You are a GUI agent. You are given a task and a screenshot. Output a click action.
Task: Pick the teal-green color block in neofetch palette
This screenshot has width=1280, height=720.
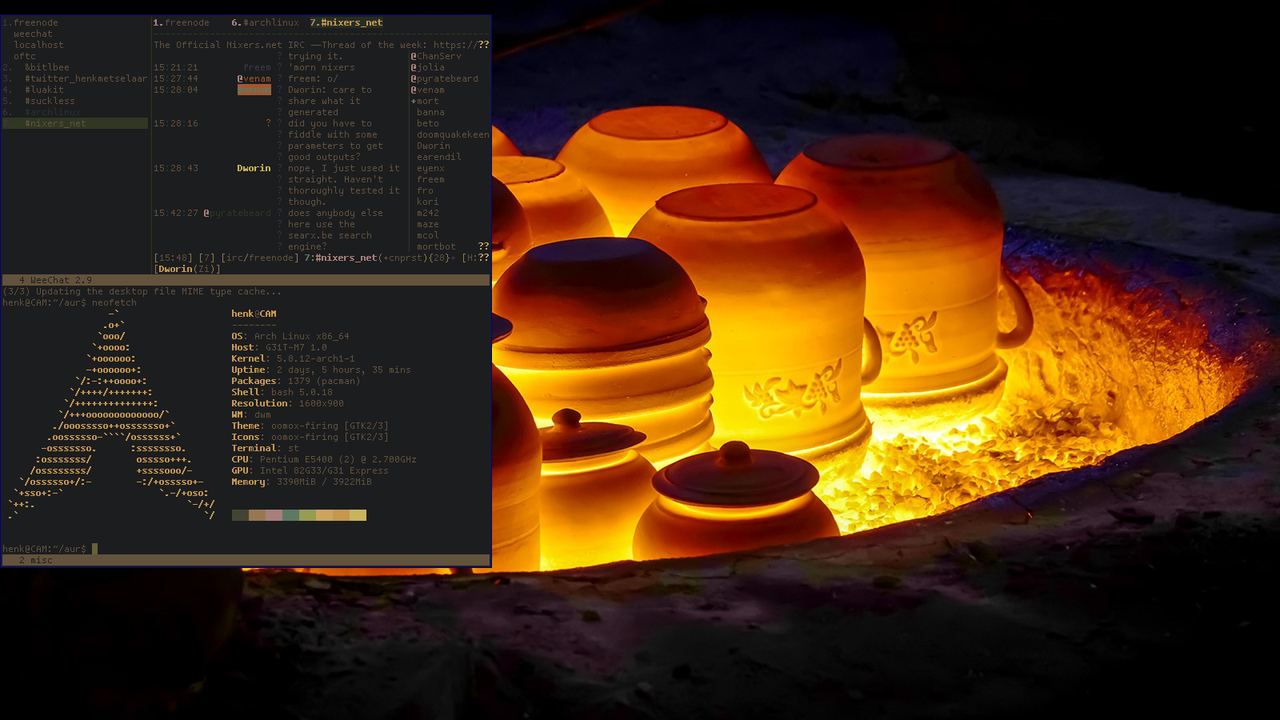coord(291,515)
